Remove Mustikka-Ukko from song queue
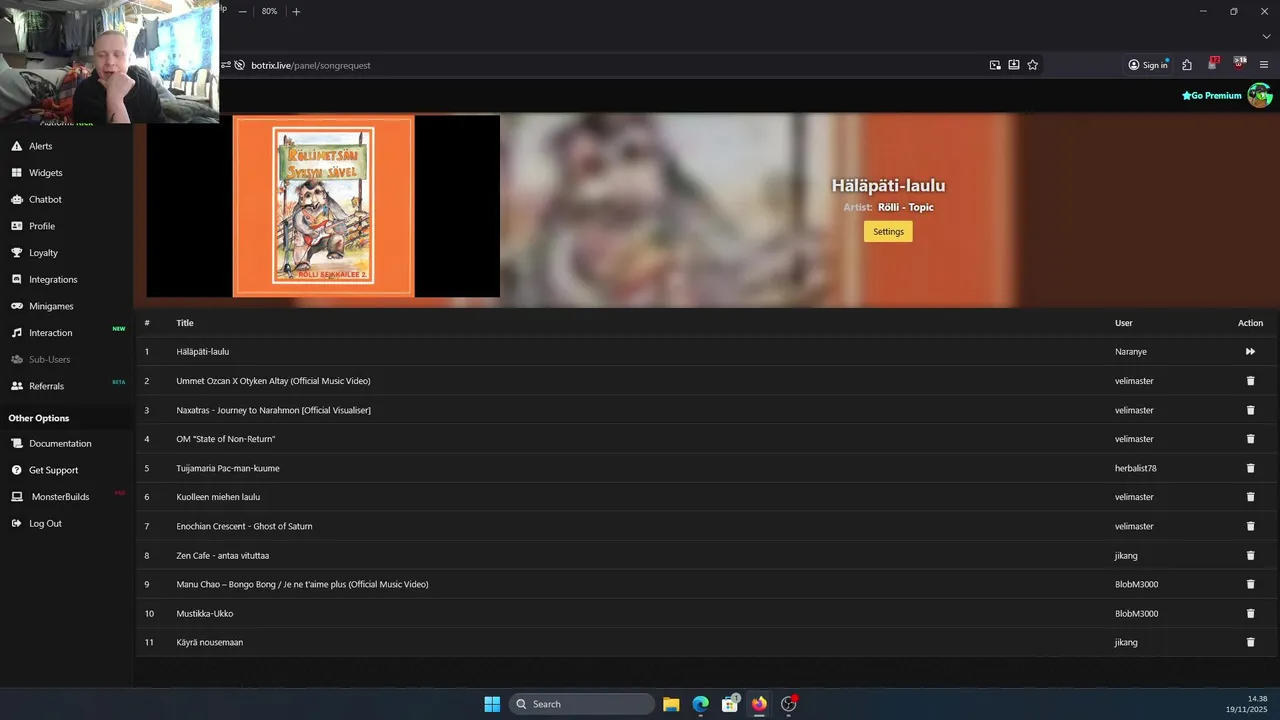Viewport: 1280px width, 720px height. coord(1250,613)
